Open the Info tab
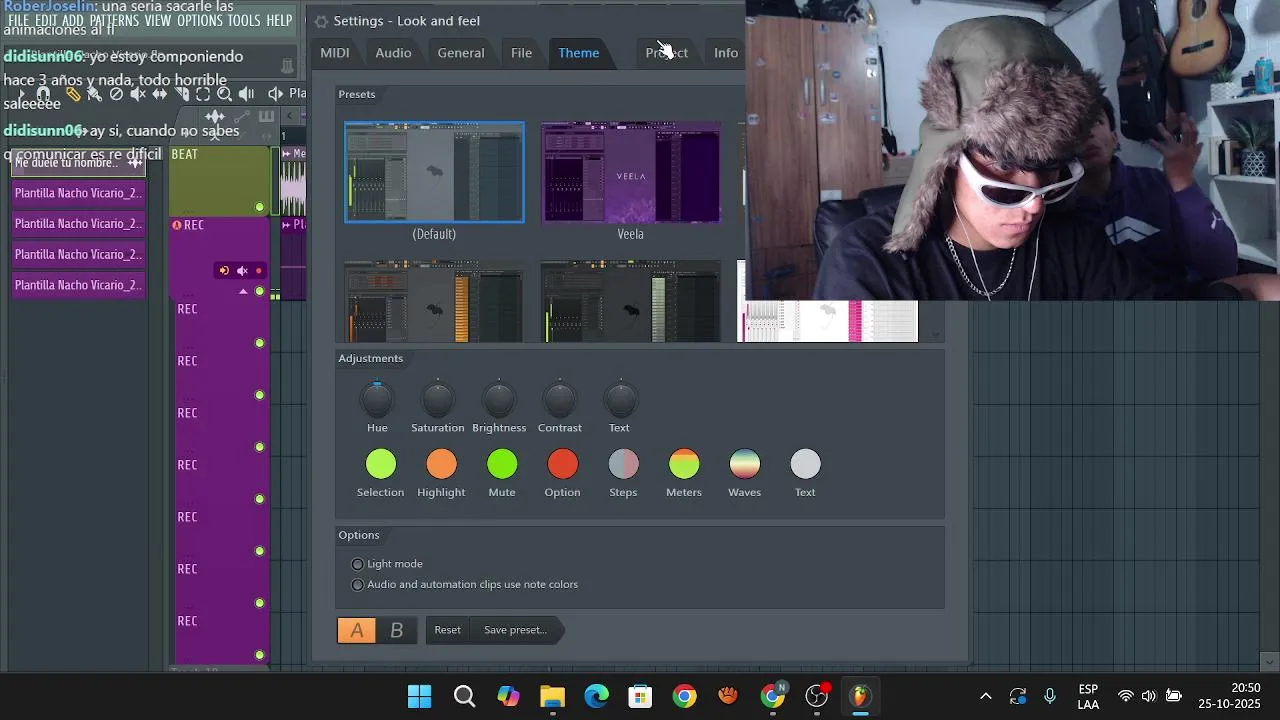Screen dimensions: 1280x720 726,53
